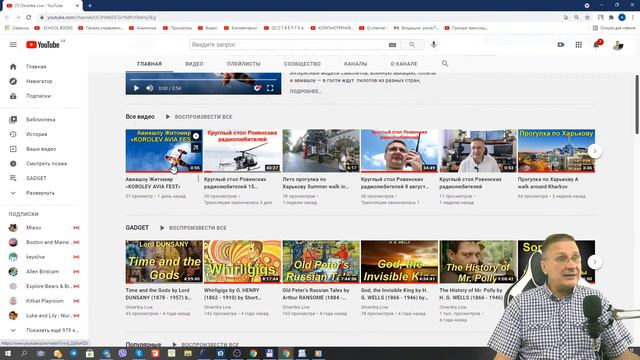This screenshot has width=640, height=360.
Task: Click ПОДРОБНЕЕ under the channel description
Action: [x=305, y=91]
